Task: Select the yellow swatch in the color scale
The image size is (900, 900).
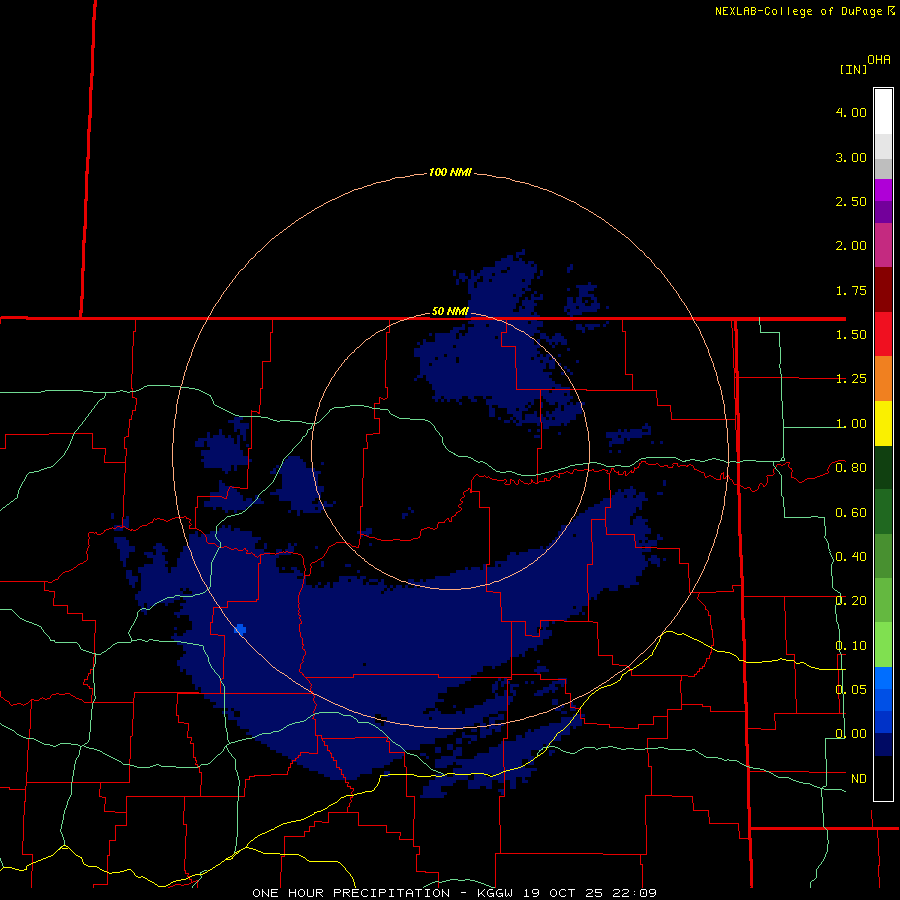Action: pos(883,423)
